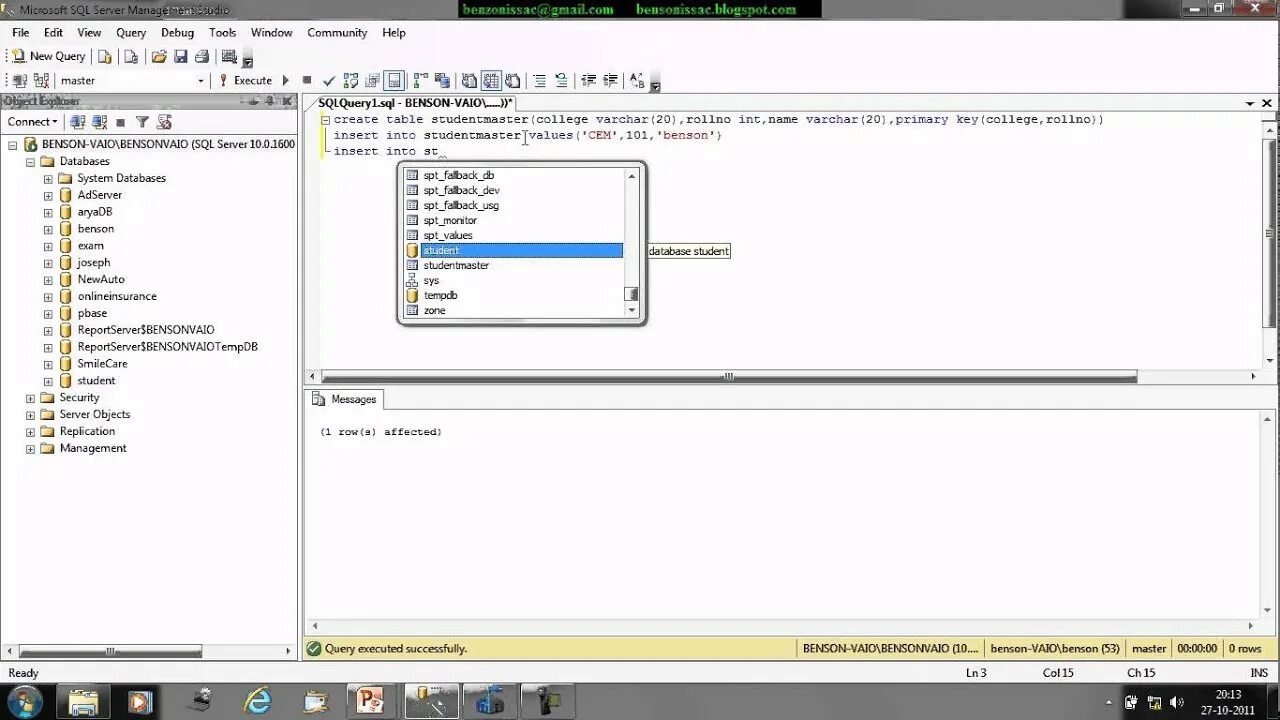Open Windows Explorer from taskbar

pos(83,701)
